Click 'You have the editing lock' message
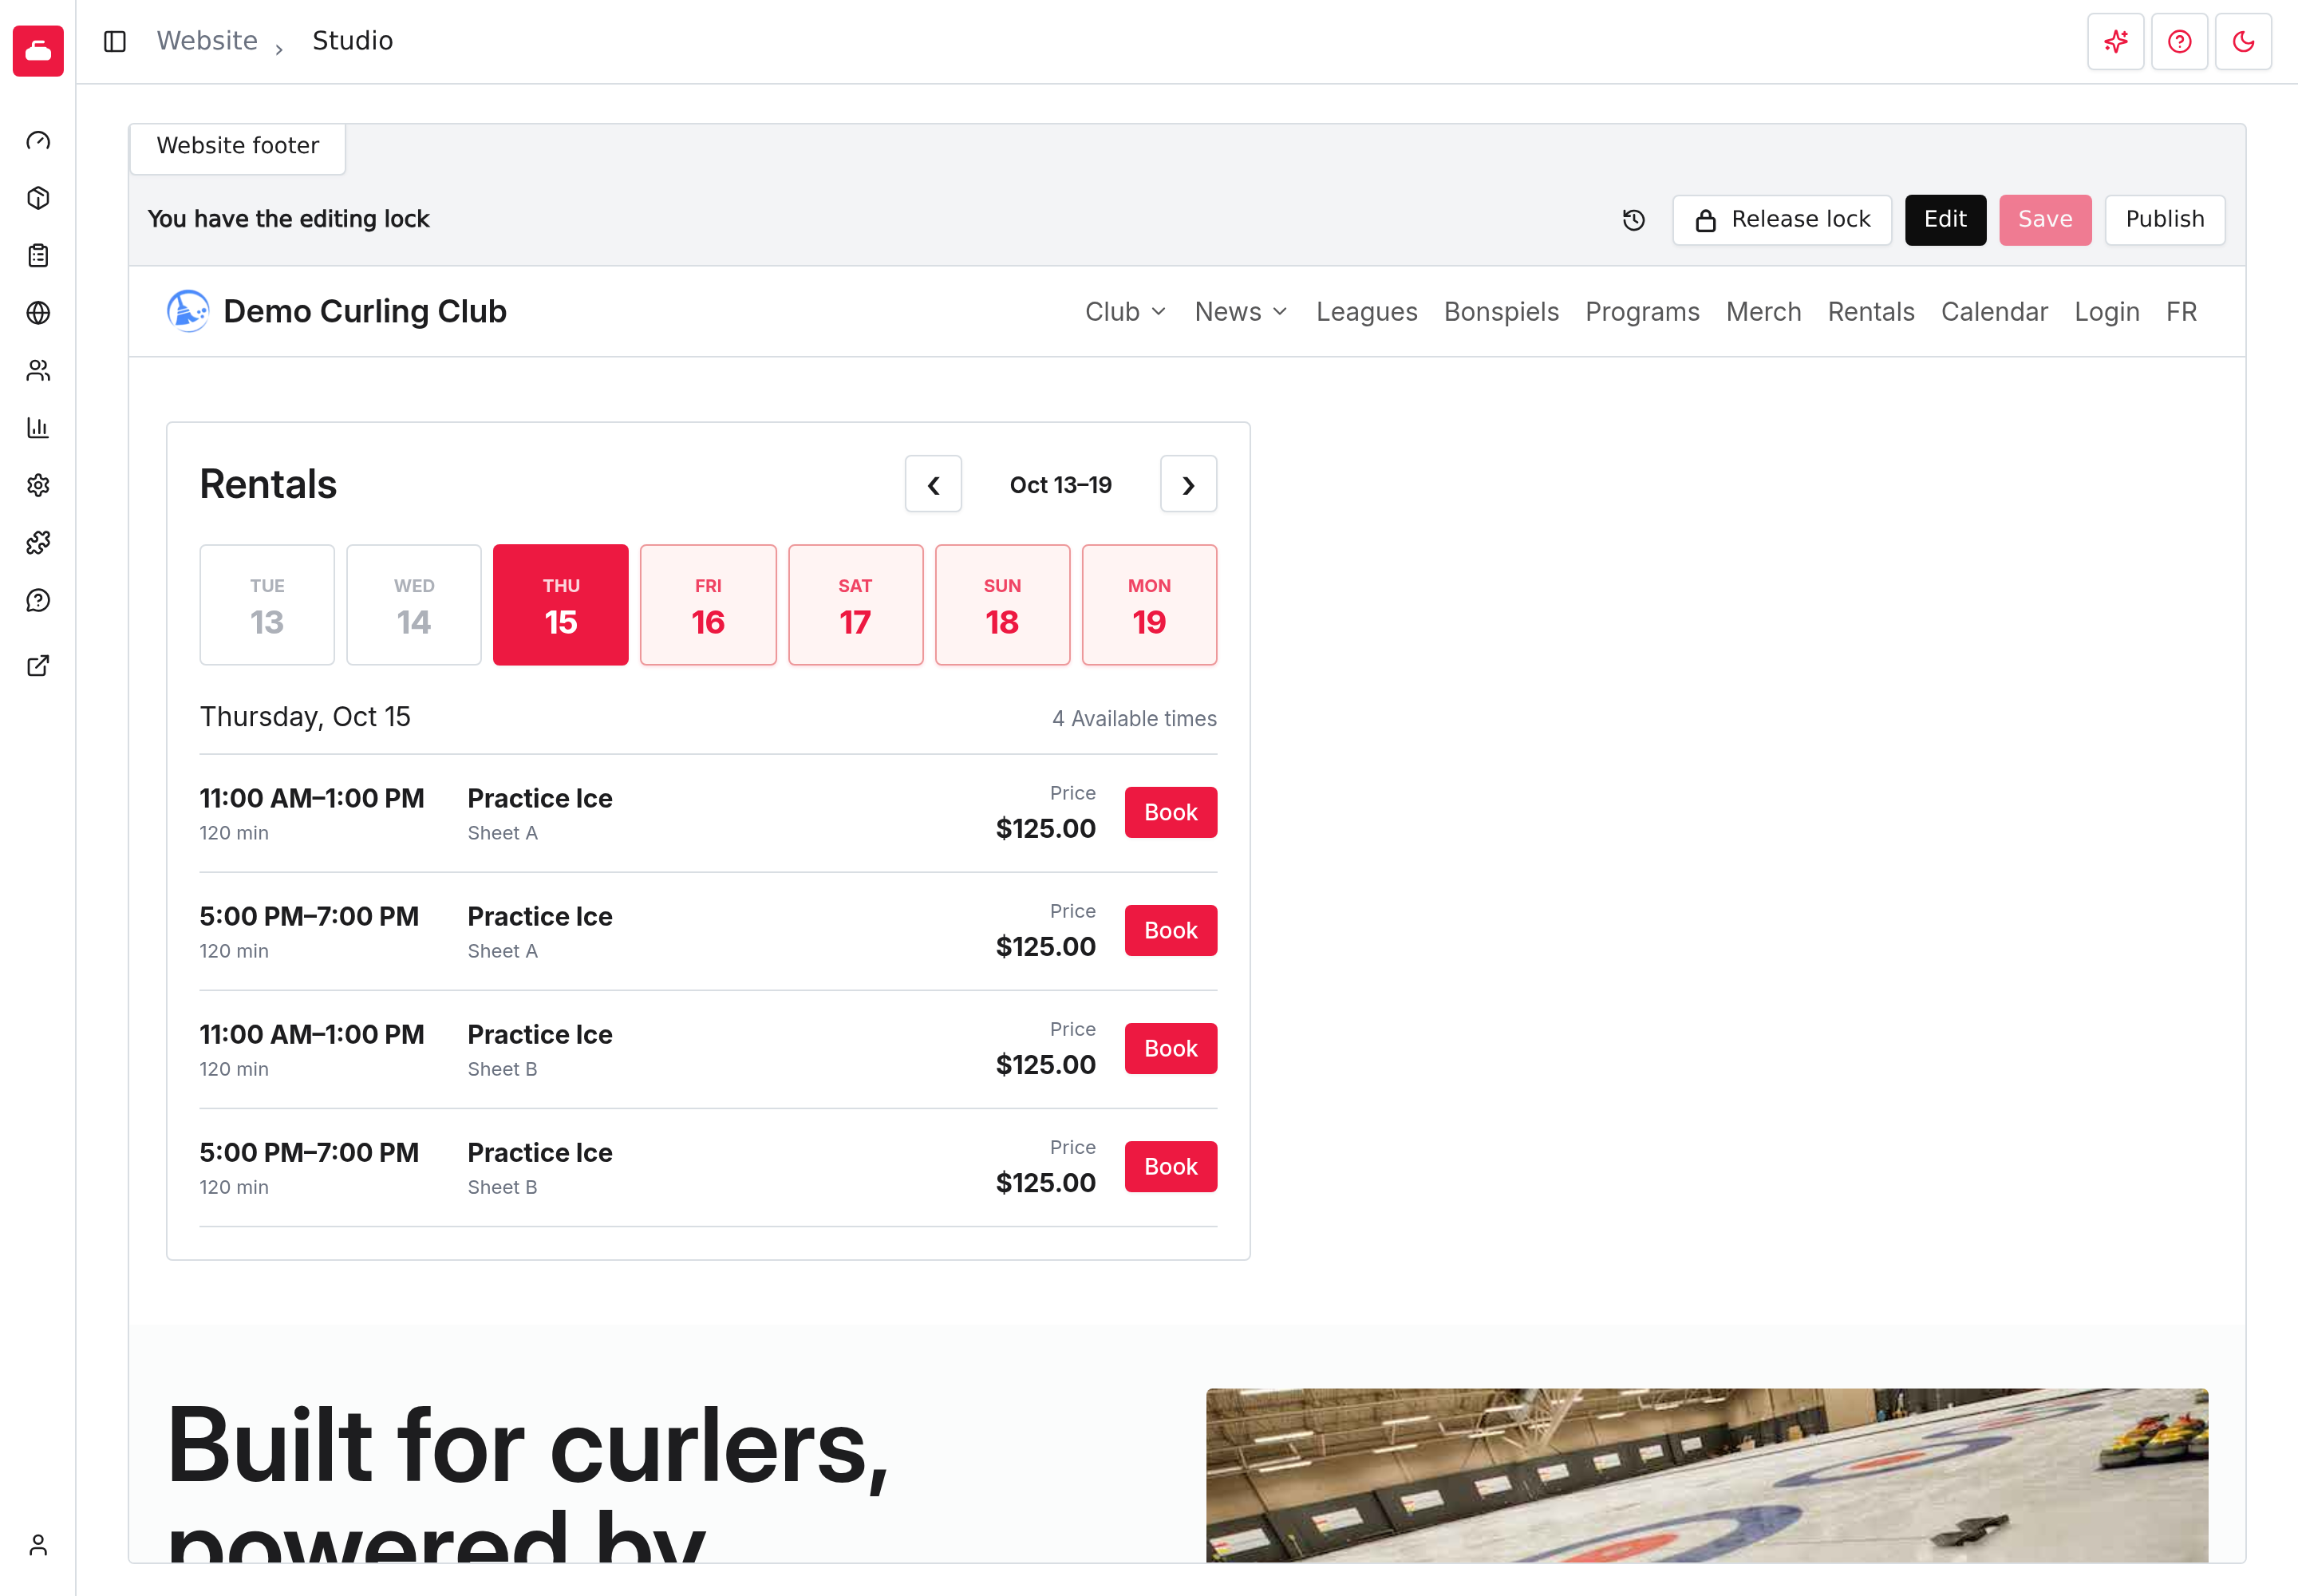 point(288,219)
